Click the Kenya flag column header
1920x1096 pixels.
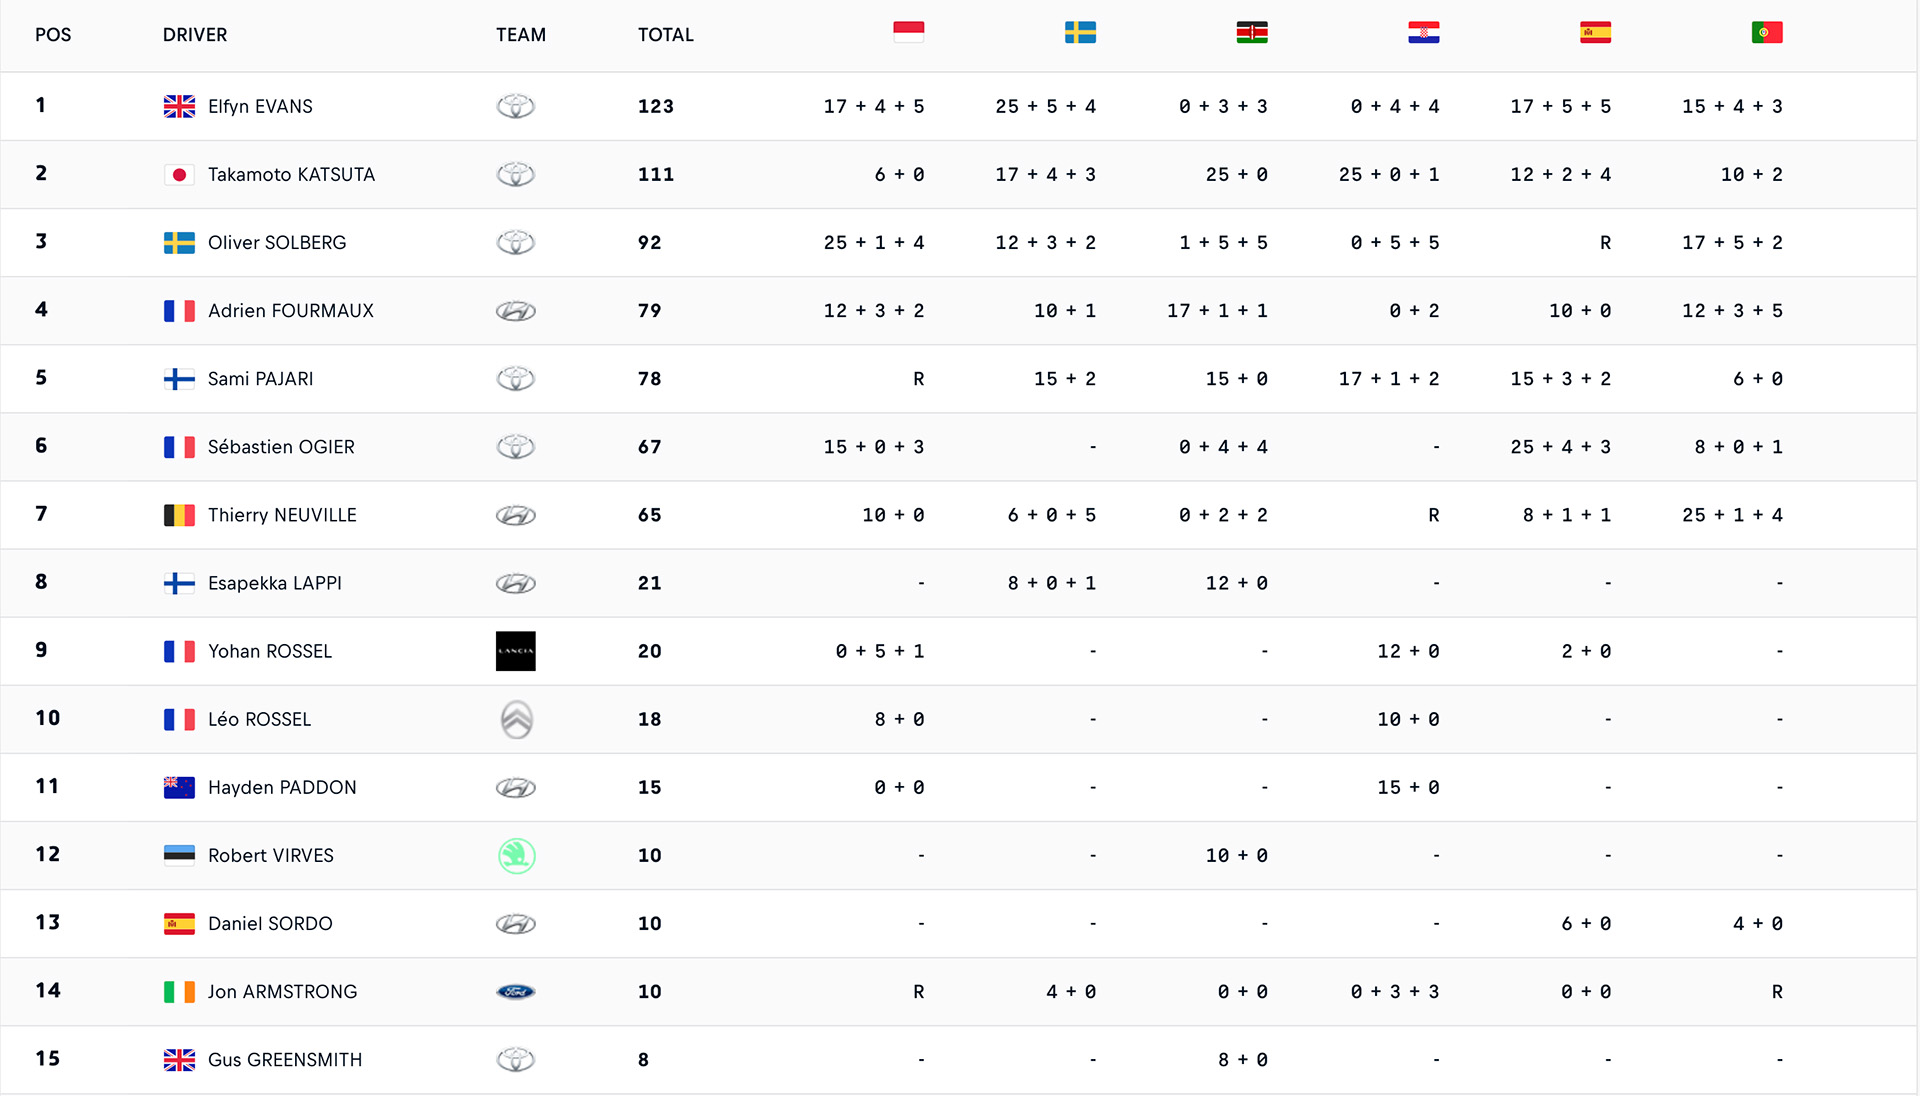1252,33
